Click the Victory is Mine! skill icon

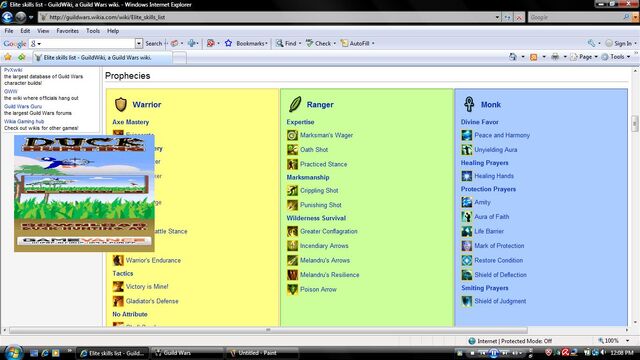click(118, 287)
